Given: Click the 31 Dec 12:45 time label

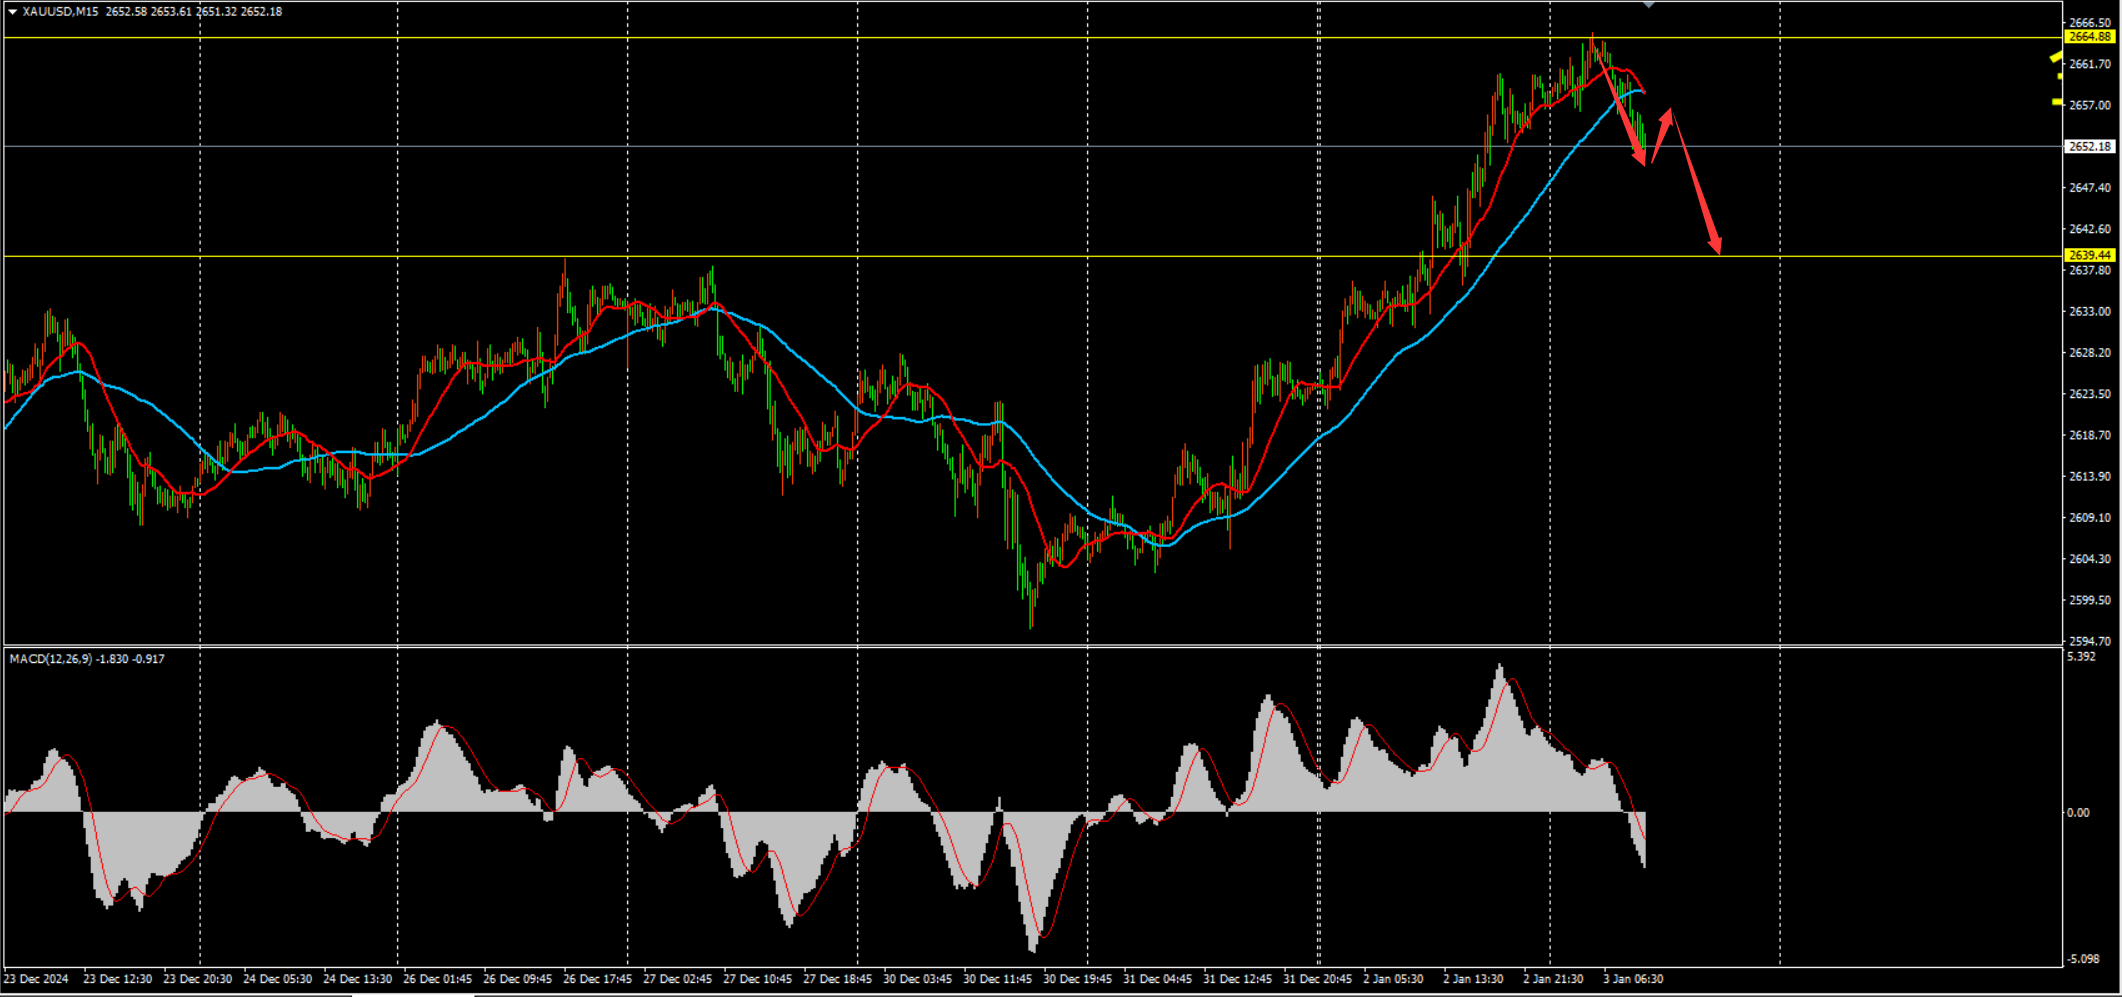Looking at the screenshot, I should pos(1238,979).
